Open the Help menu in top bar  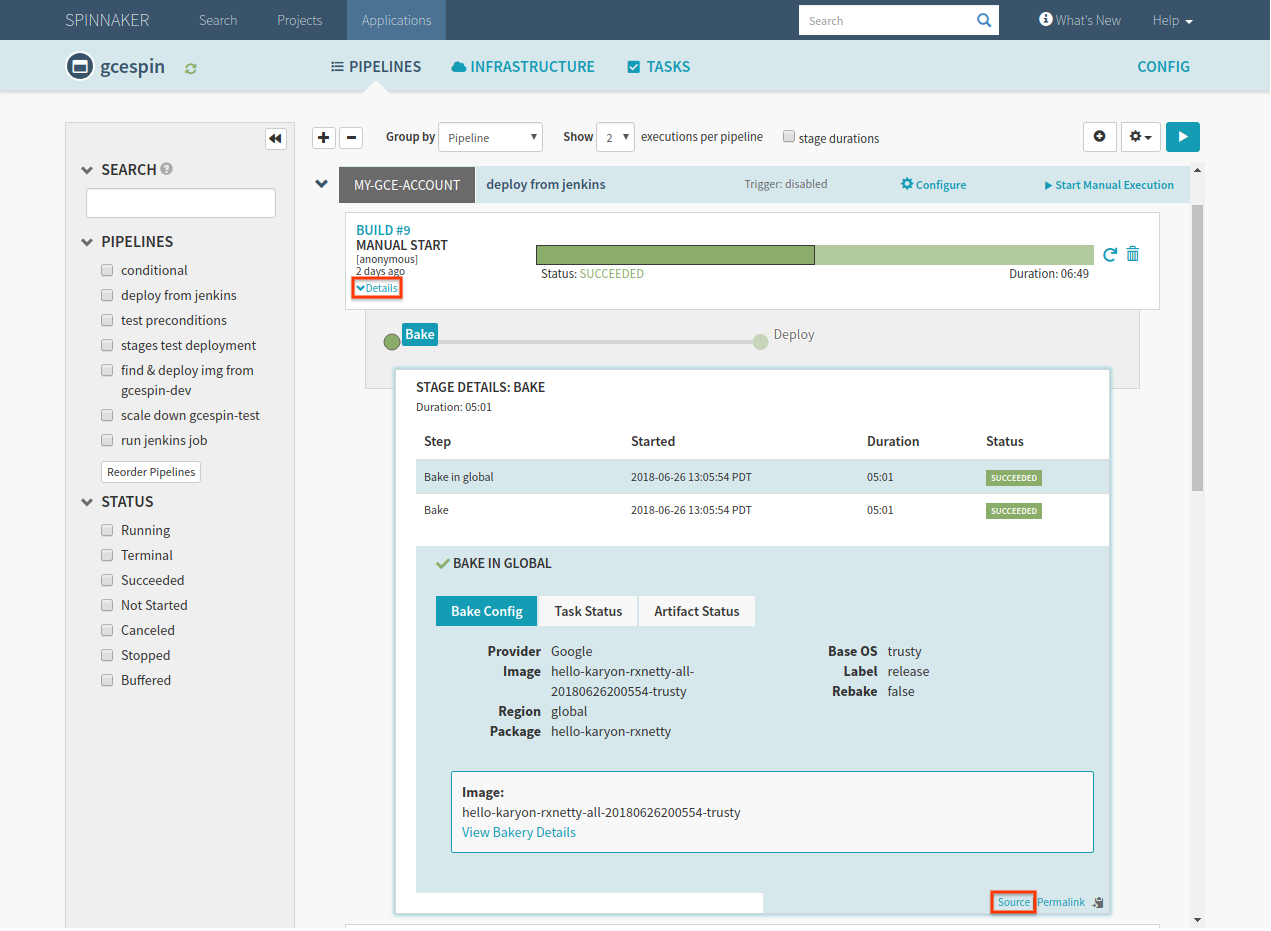pos(1172,20)
